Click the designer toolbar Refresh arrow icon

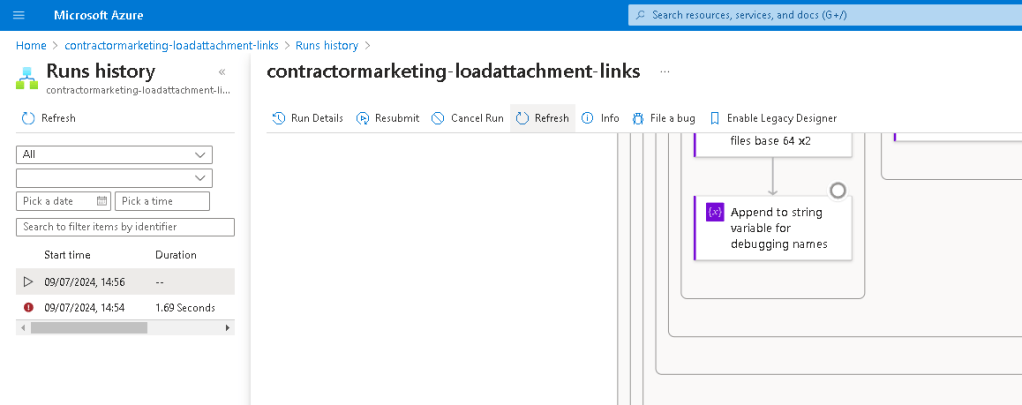pyautogui.click(x=521, y=118)
